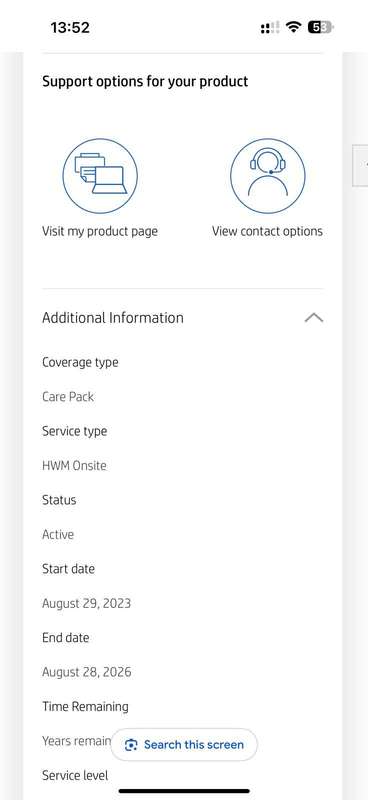
Task: Click the Visit my product page link
Action: point(100,231)
